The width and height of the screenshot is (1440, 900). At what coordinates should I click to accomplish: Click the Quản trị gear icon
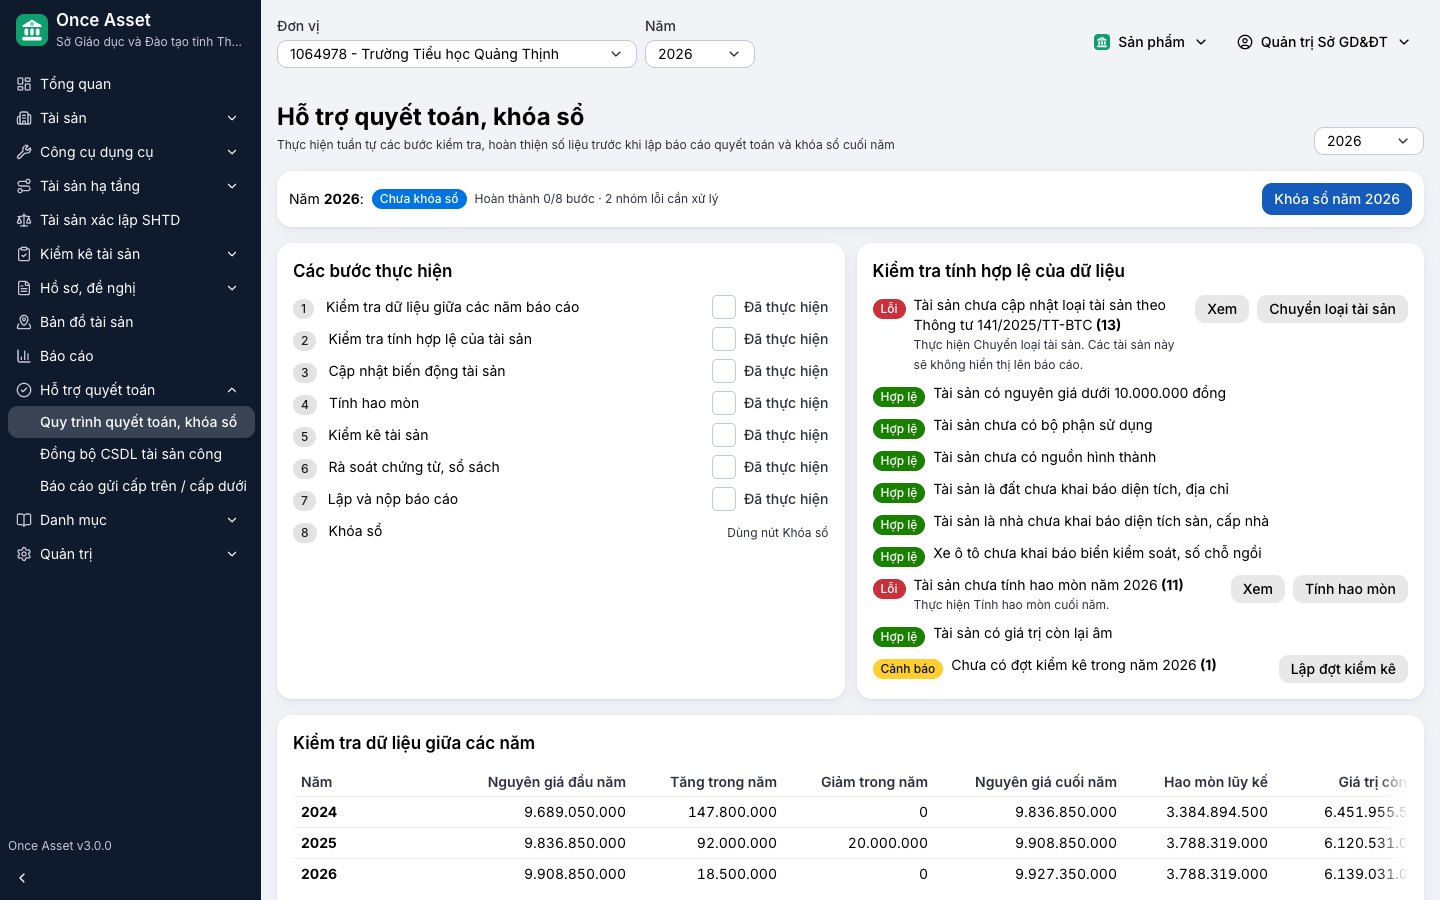click(x=24, y=554)
